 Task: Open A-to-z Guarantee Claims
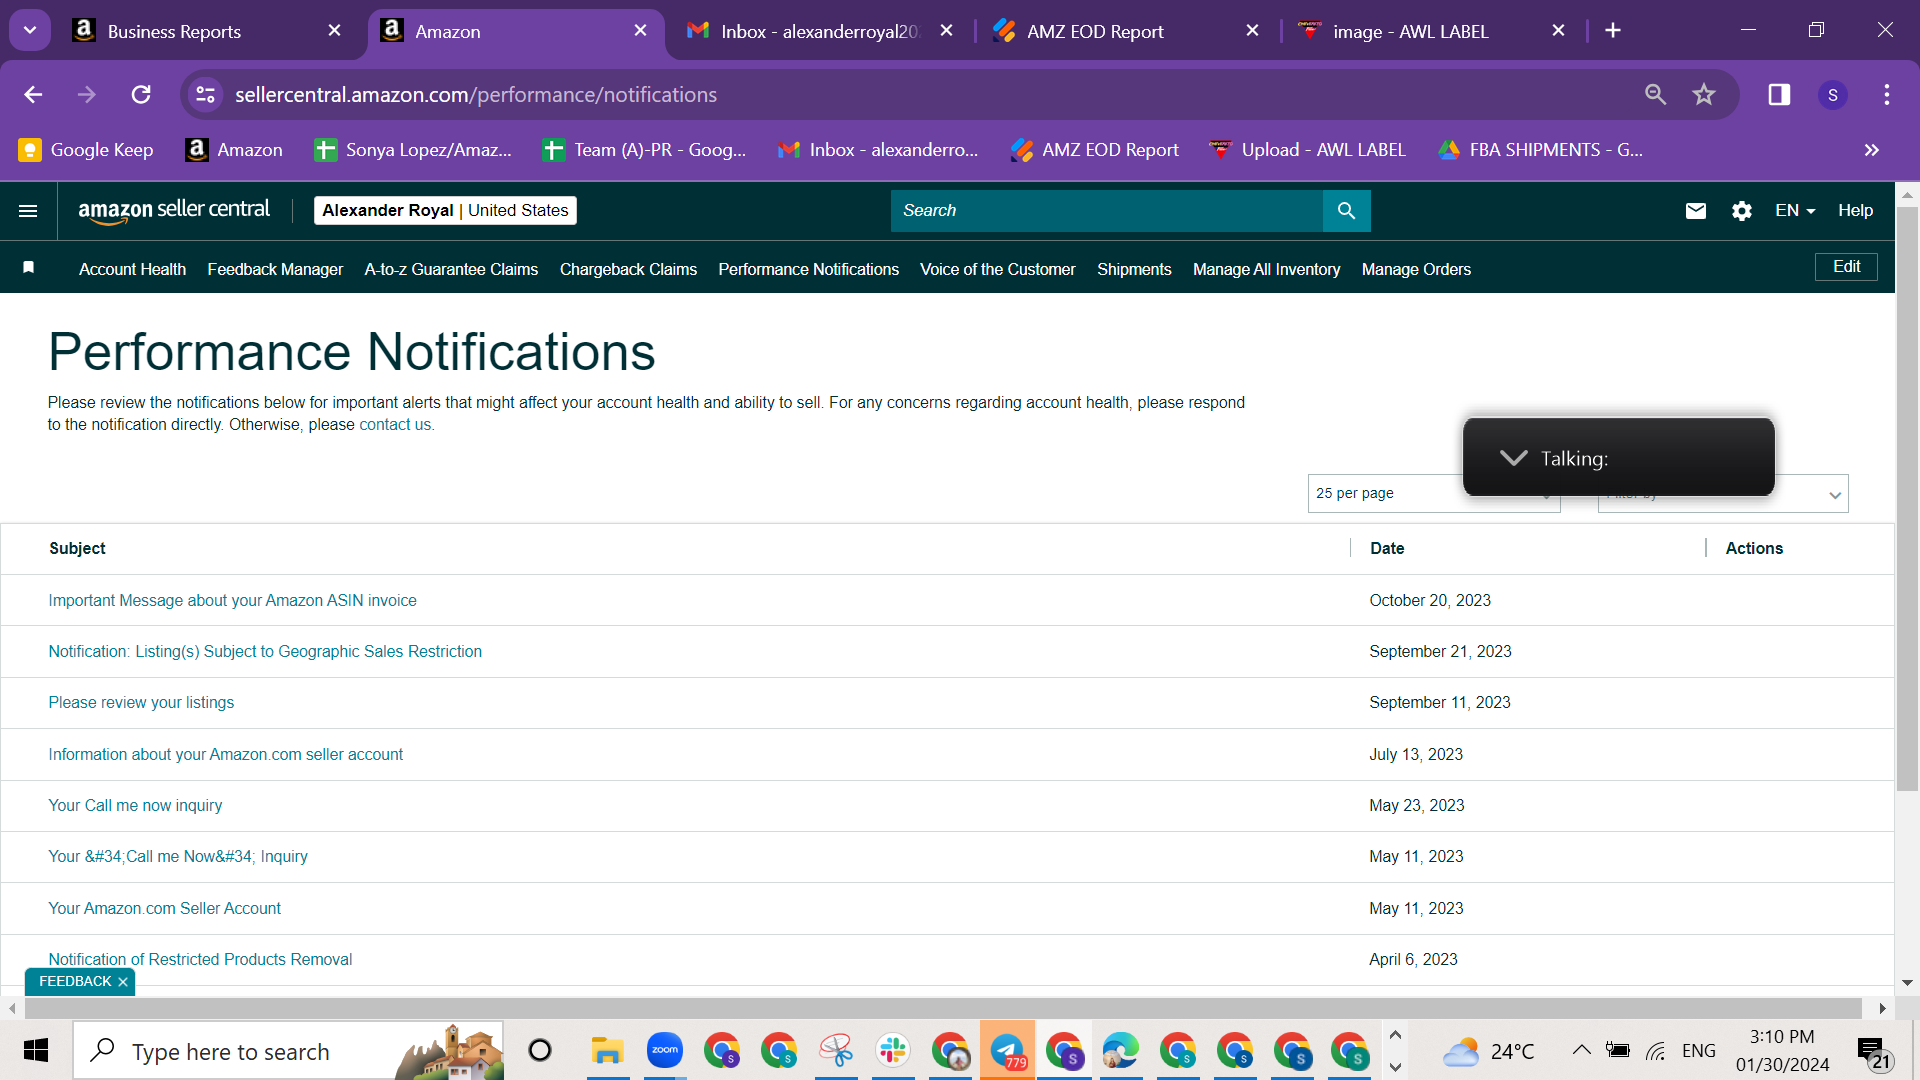tap(451, 269)
